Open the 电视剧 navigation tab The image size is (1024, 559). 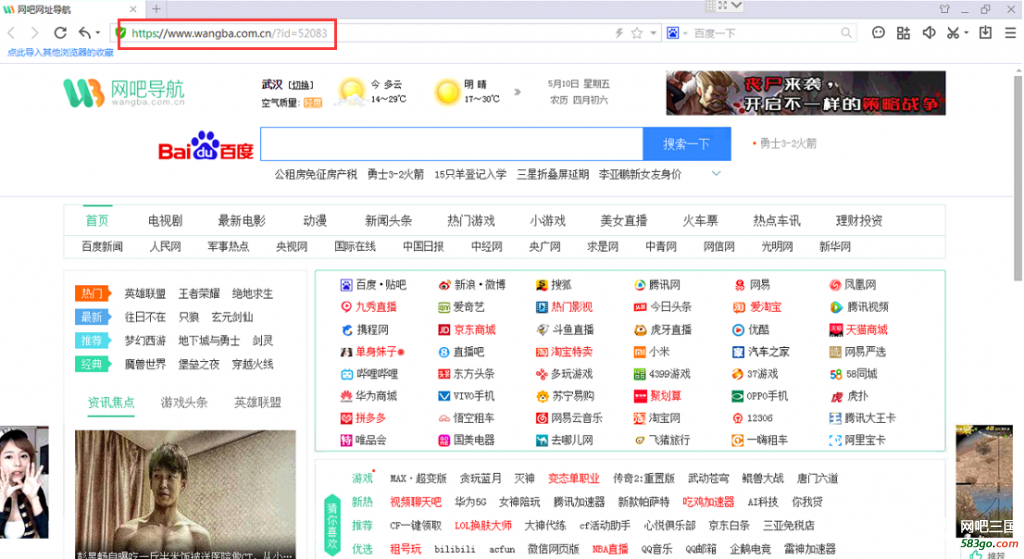click(165, 221)
